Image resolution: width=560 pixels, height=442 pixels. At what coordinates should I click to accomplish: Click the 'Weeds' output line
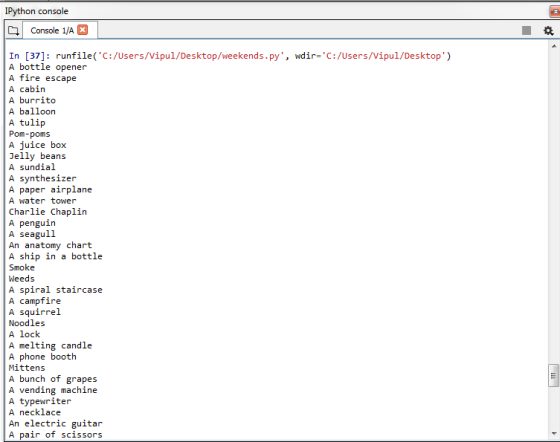22,279
